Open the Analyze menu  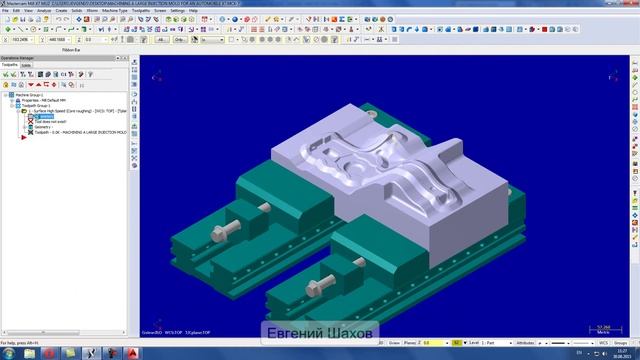[x=44, y=11]
